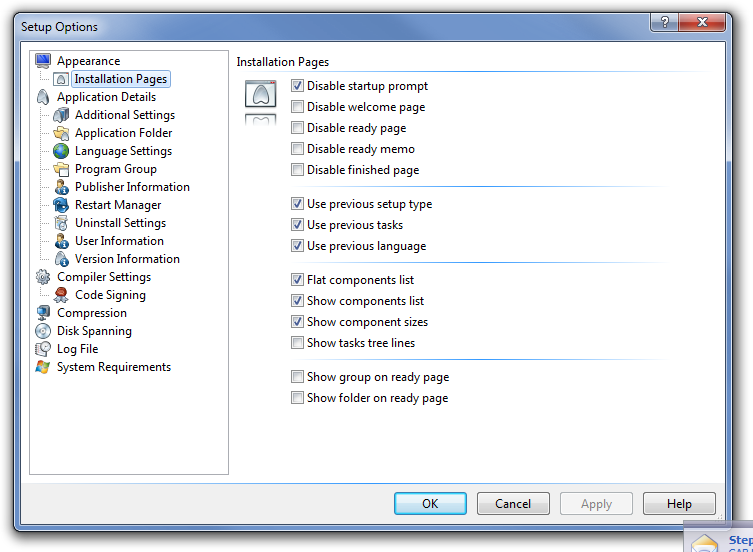Select Publisher Information in the tree

coord(131,187)
